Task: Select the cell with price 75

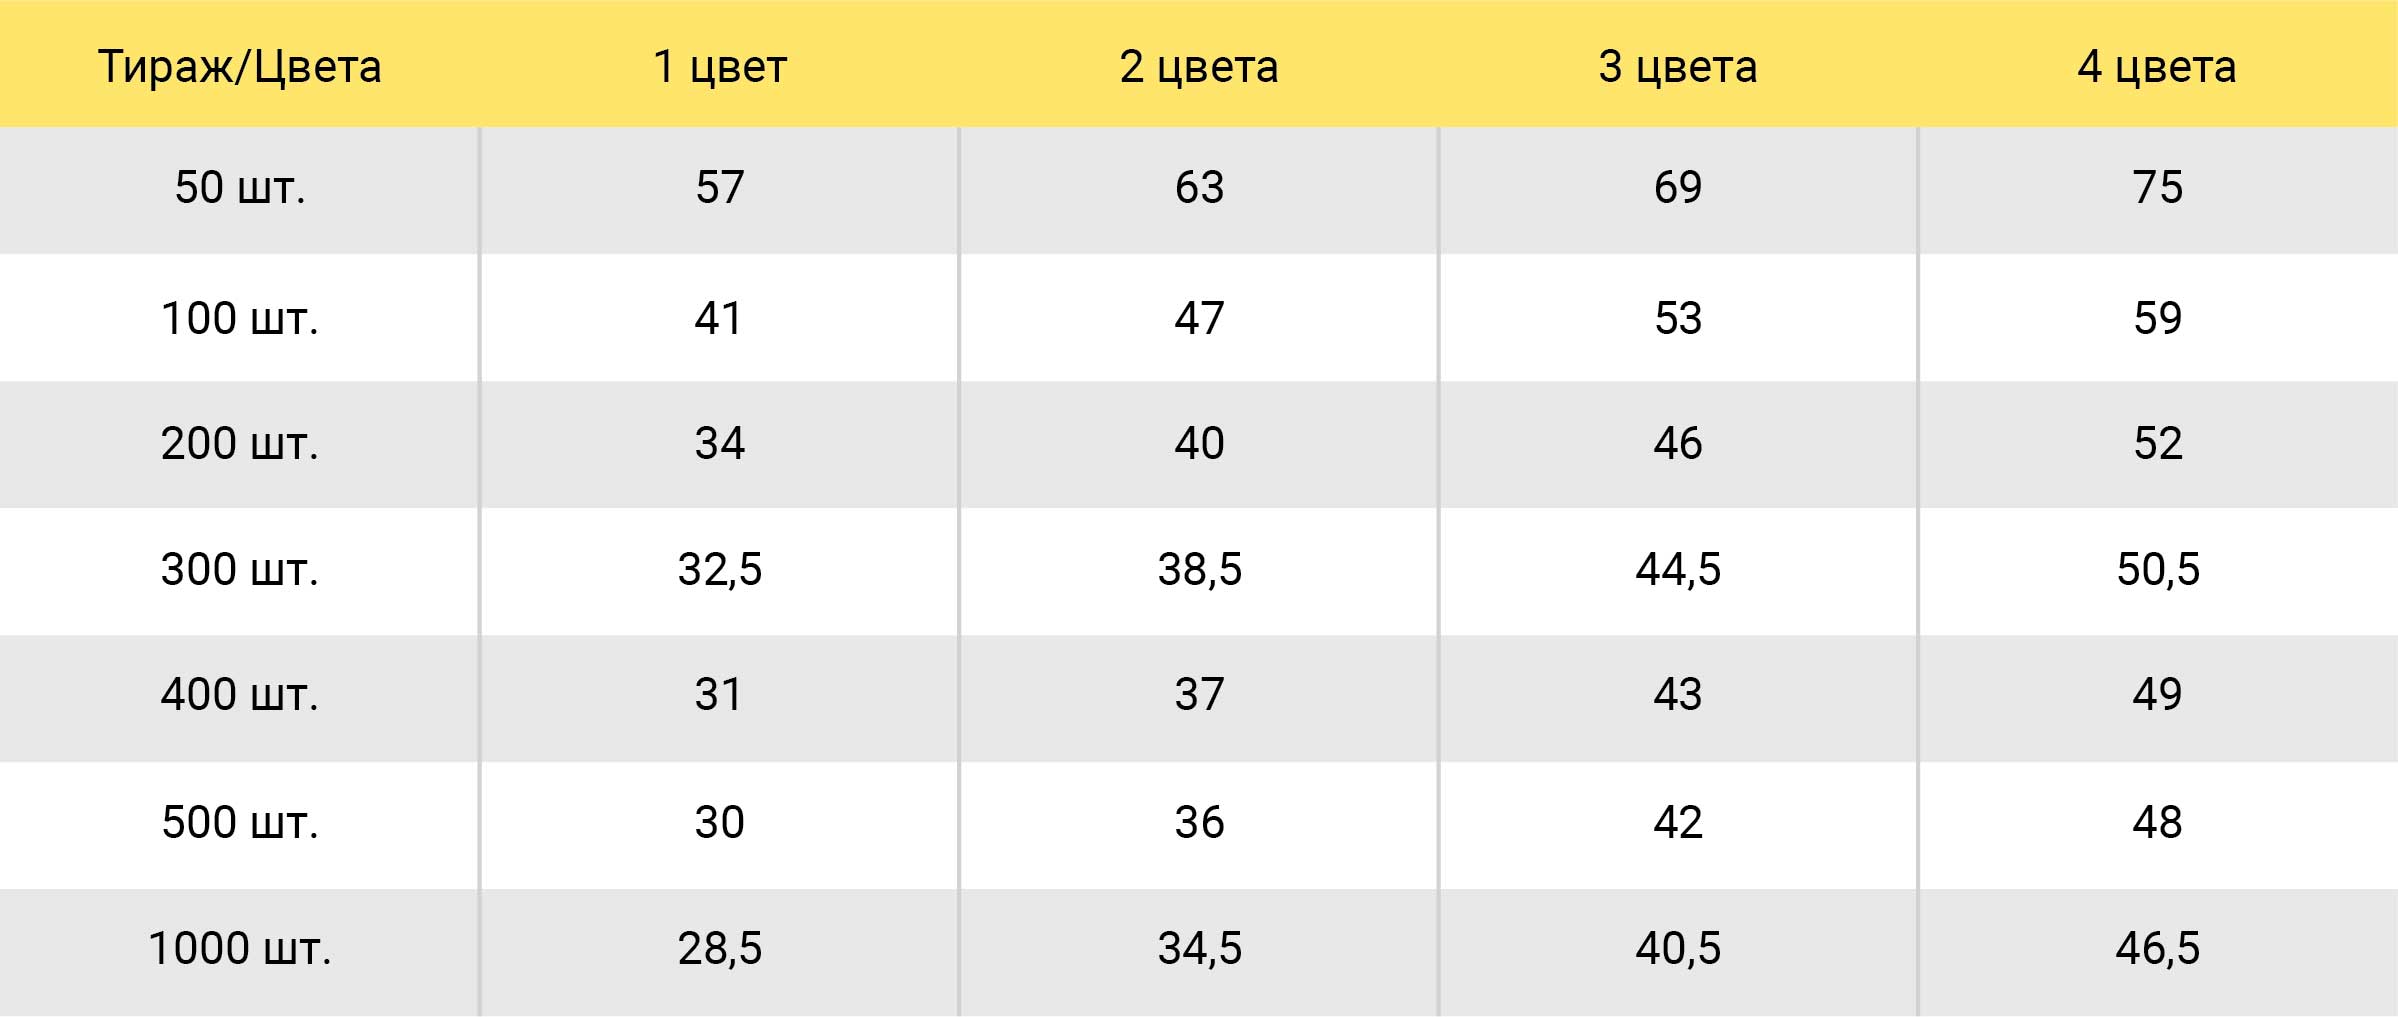Action: tap(2157, 188)
